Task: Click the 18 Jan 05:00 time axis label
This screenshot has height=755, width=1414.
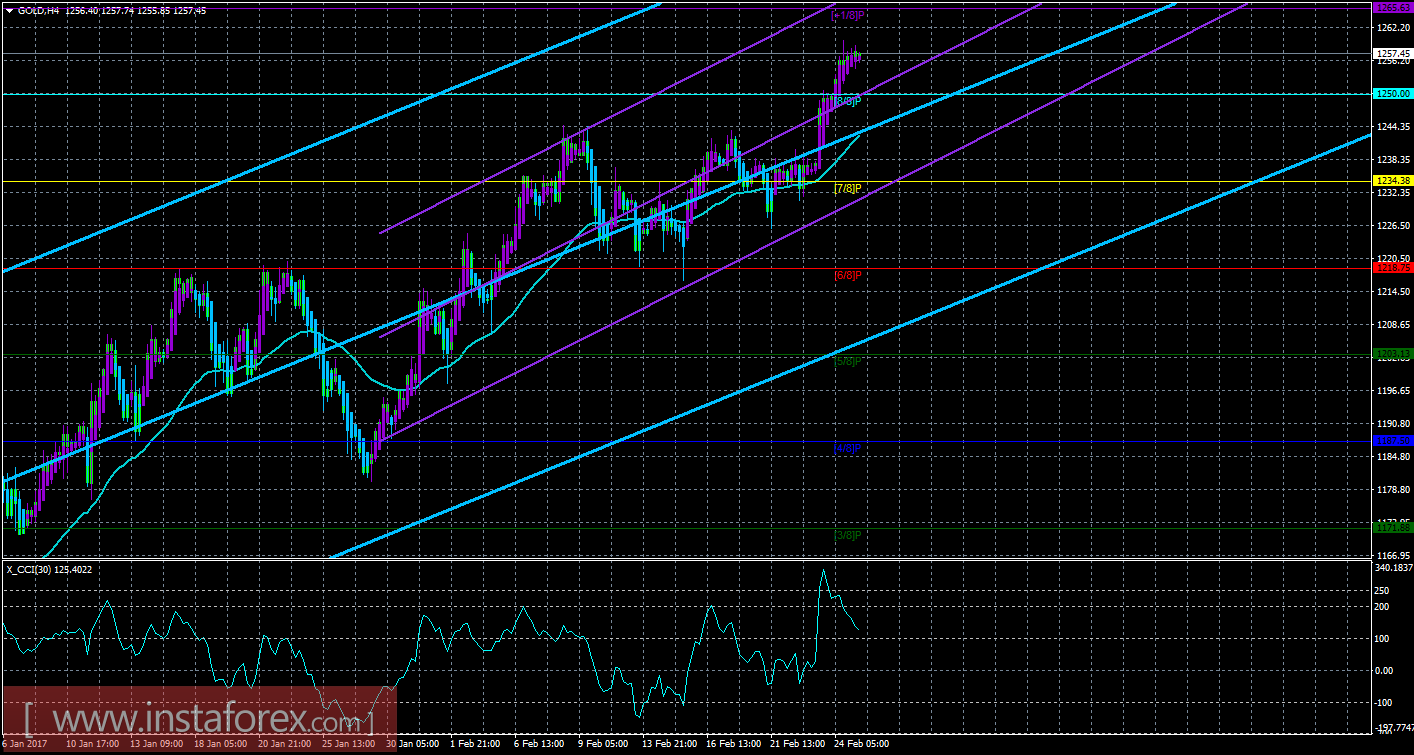Action: [x=222, y=744]
